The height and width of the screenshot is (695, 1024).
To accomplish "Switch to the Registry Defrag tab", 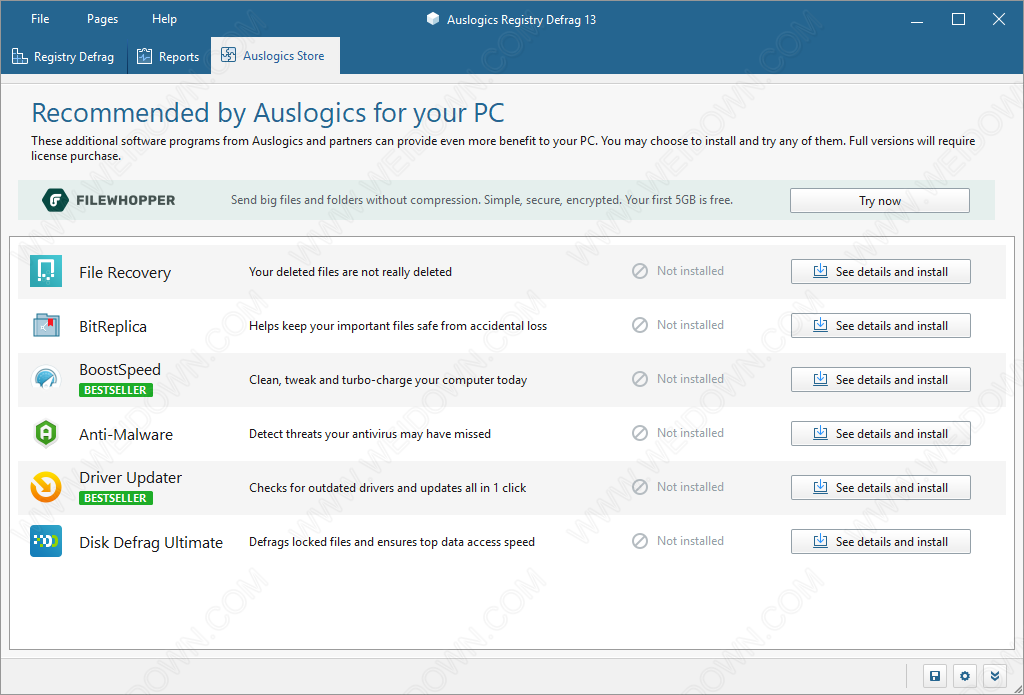I will (63, 57).
